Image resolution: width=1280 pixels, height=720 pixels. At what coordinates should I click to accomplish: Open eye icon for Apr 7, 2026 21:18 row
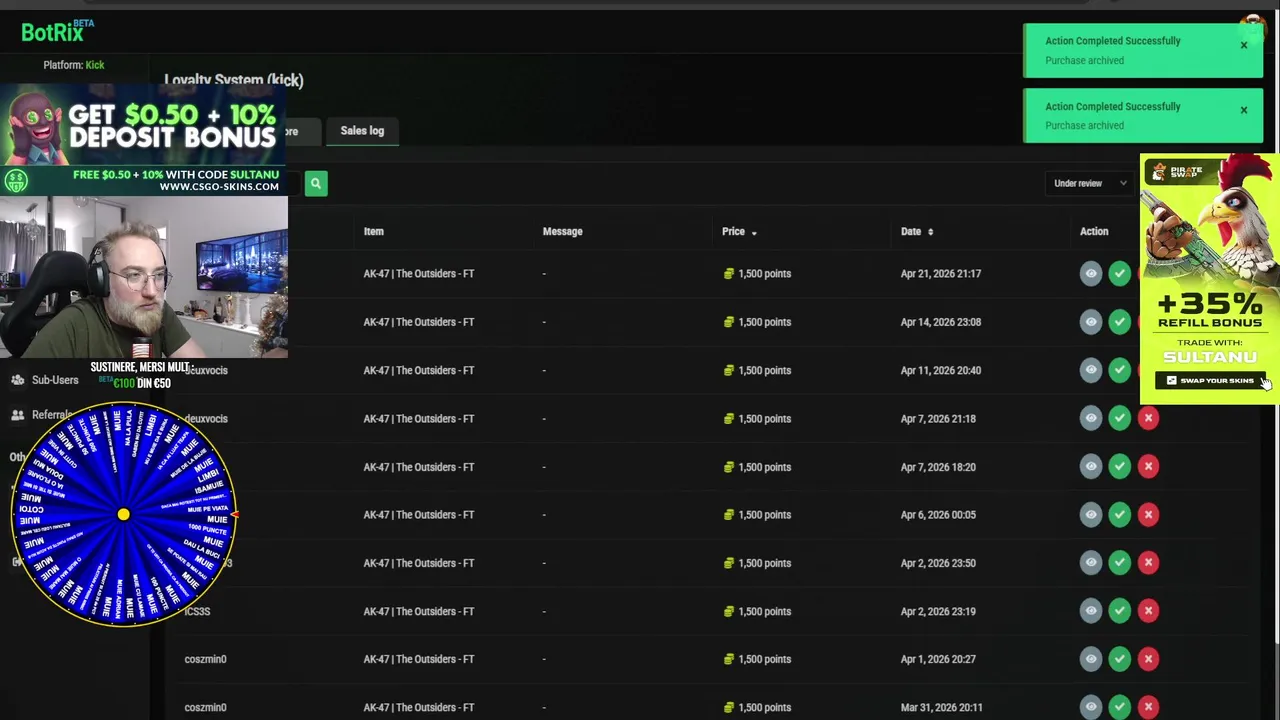(x=1091, y=418)
